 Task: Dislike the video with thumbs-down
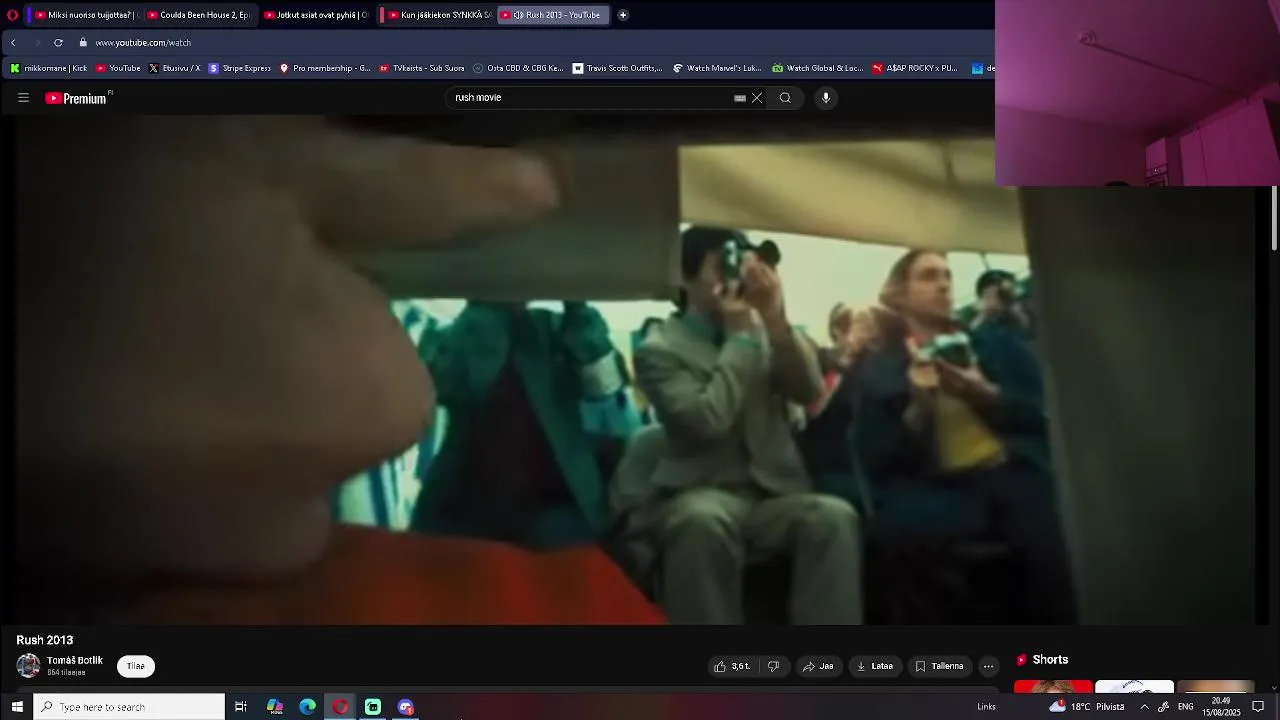773,666
